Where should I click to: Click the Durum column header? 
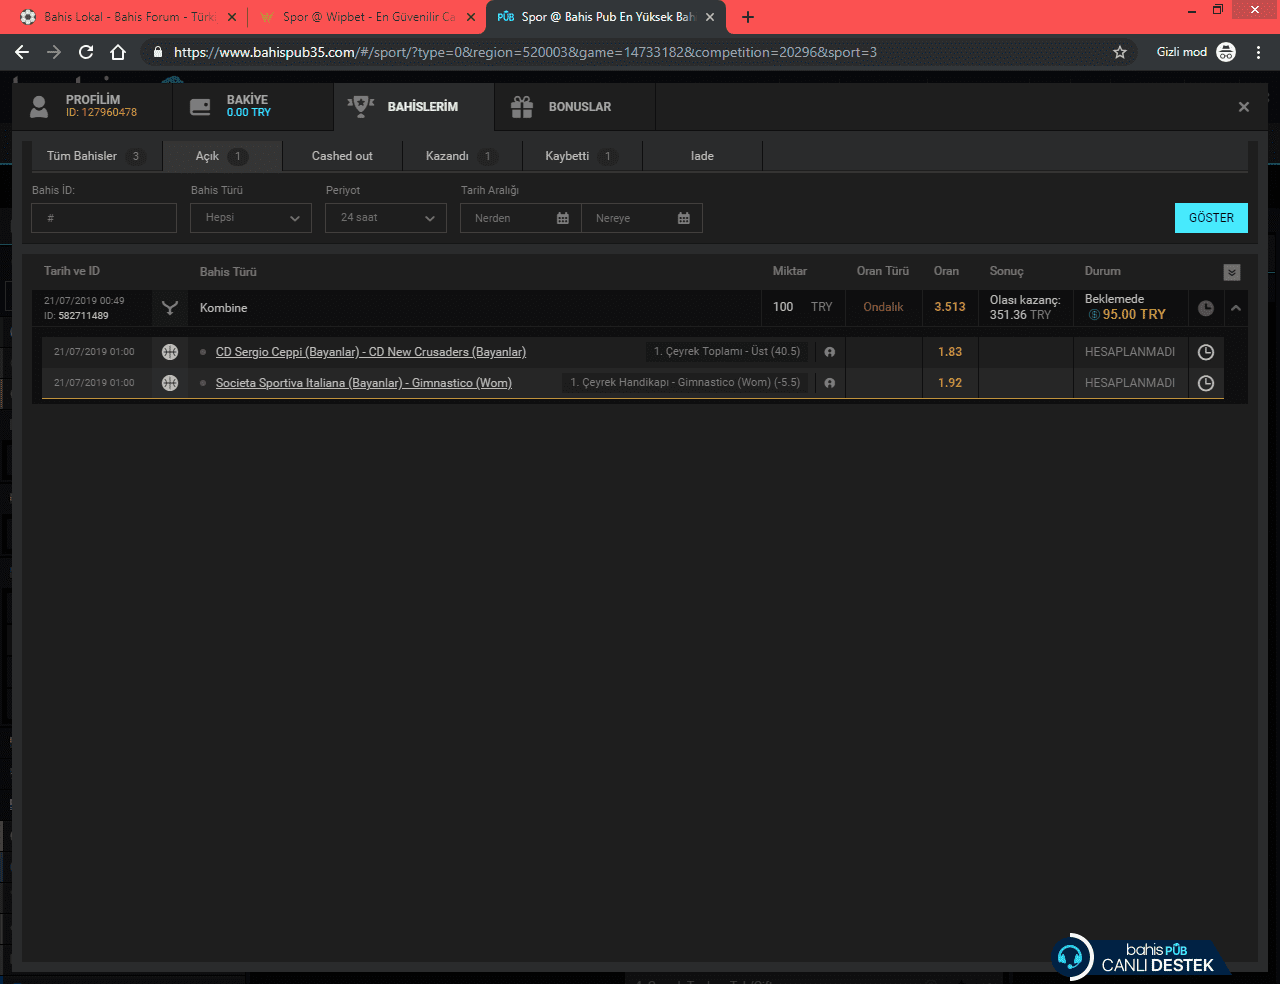[x=1102, y=271]
